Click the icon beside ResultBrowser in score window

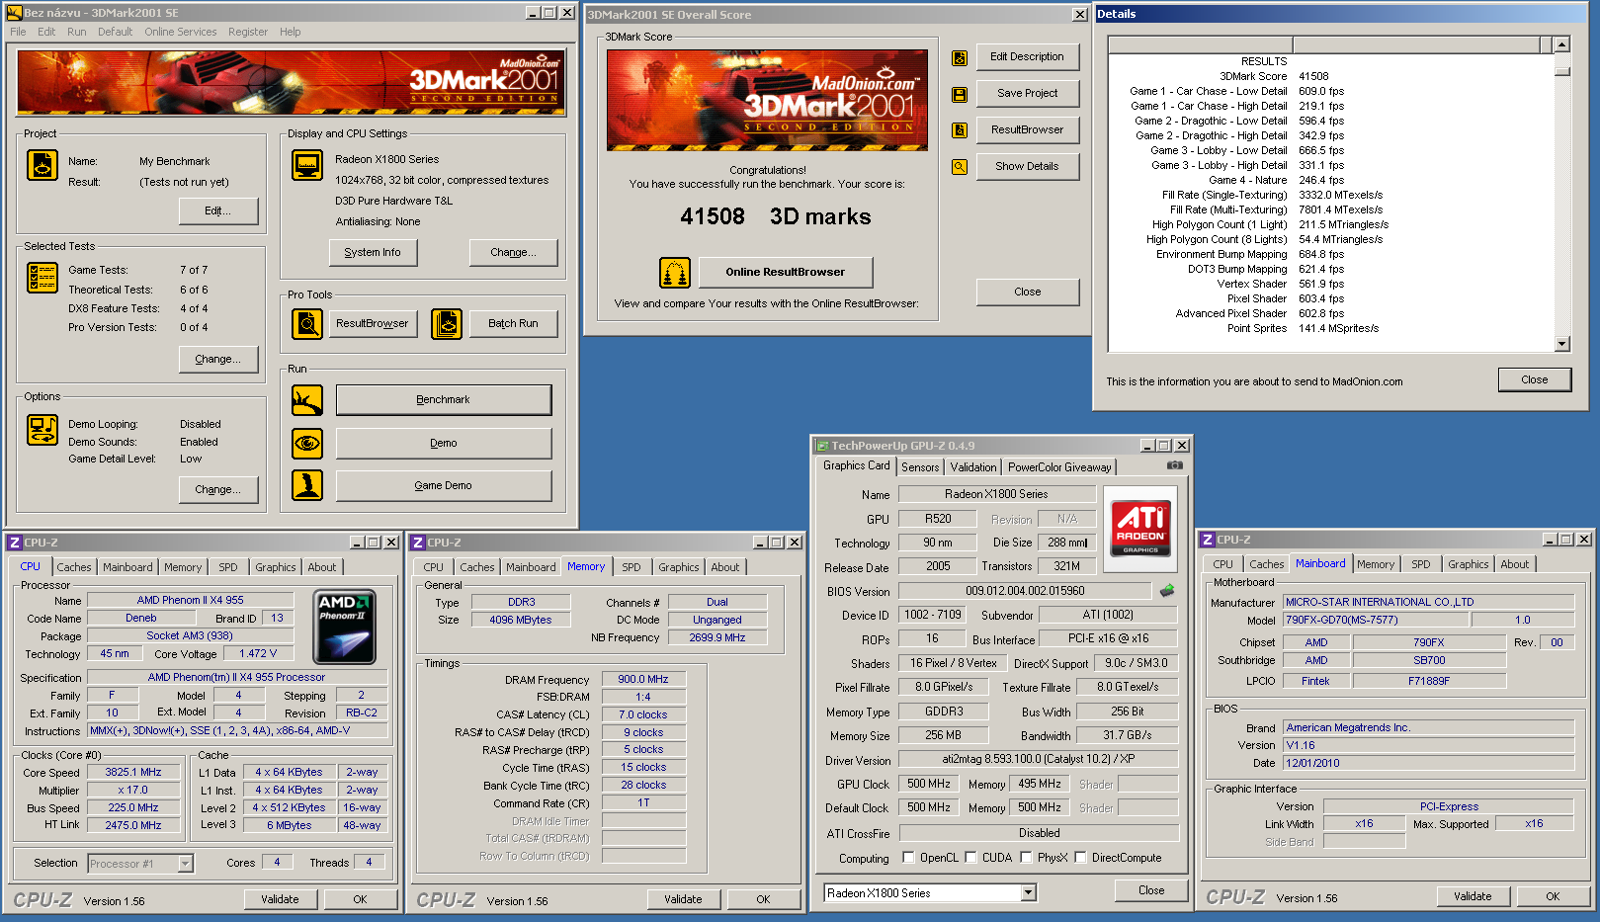pos(959,130)
